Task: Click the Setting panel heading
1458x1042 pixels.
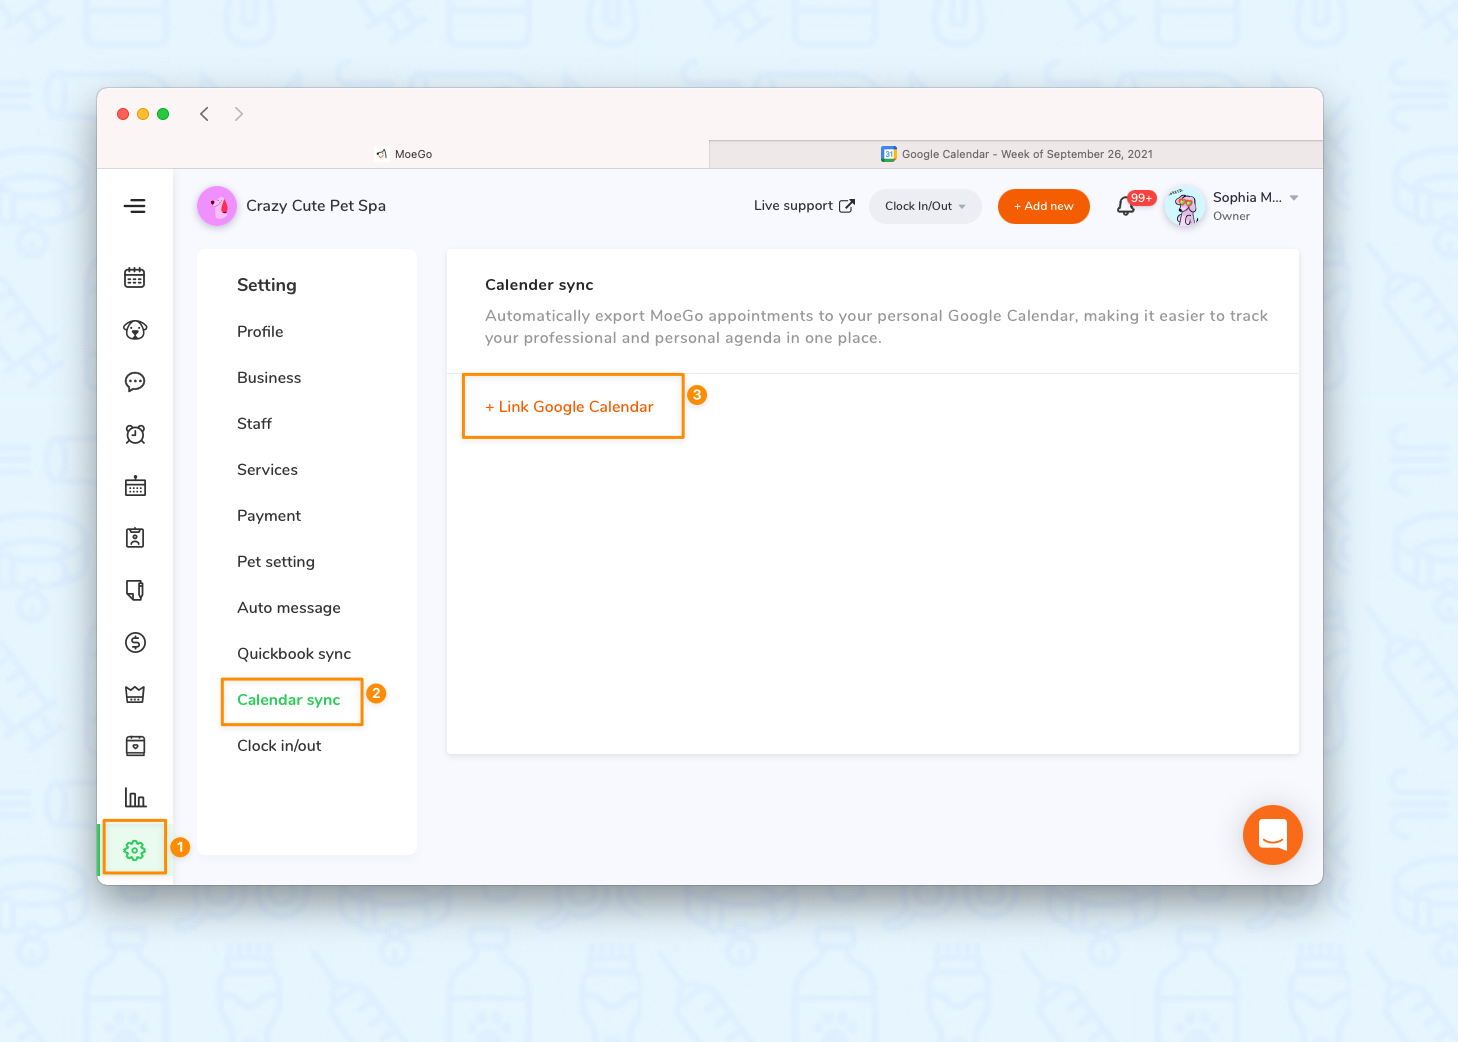Action: [x=267, y=285]
